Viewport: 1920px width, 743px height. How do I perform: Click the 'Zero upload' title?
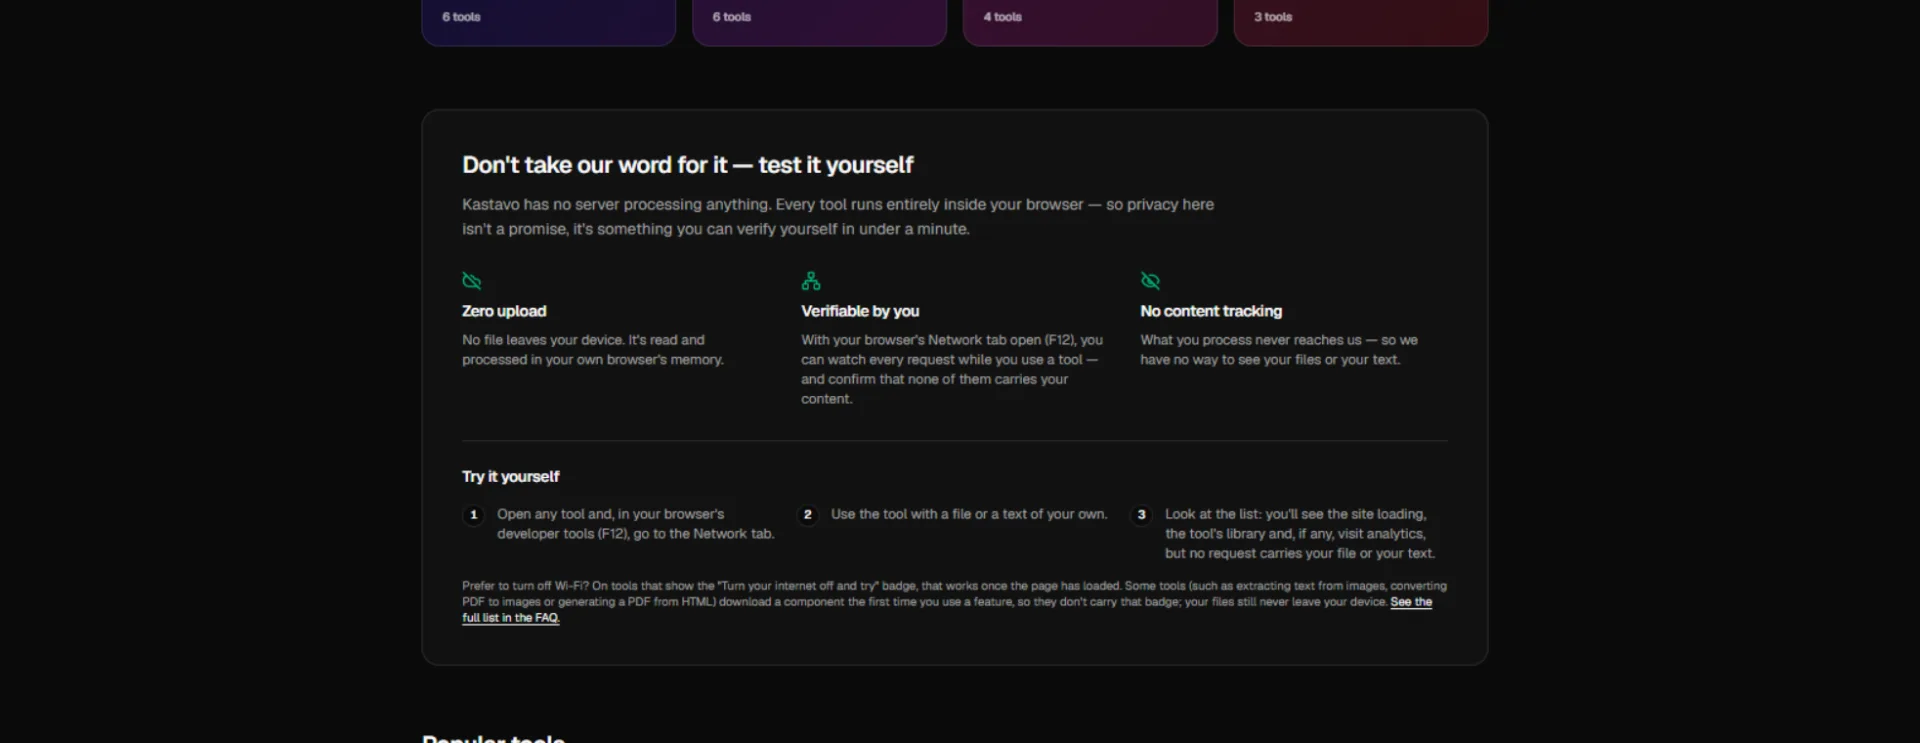tap(504, 311)
